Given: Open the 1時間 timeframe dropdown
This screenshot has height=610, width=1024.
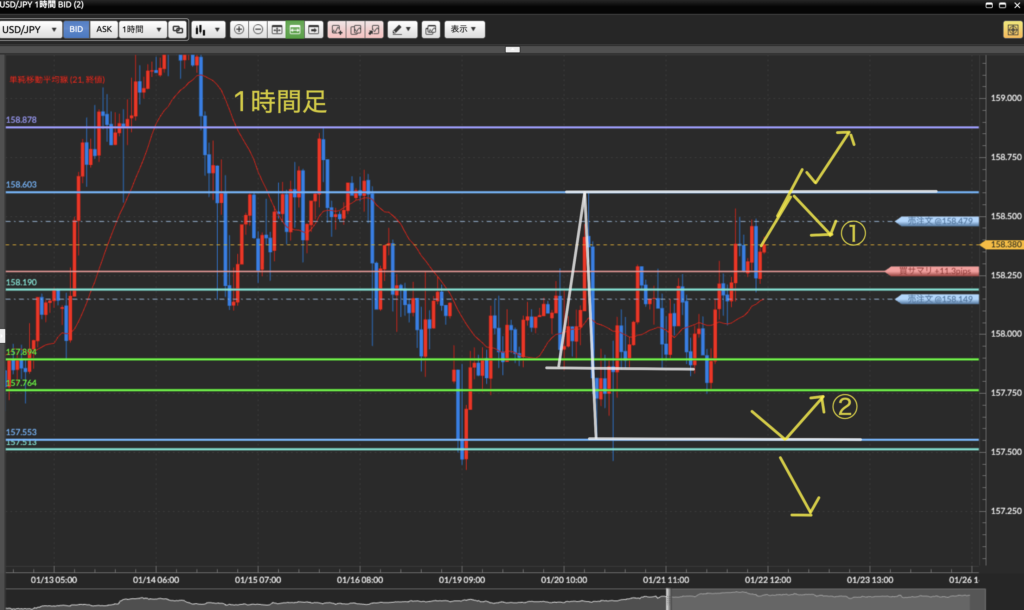Looking at the screenshot, I should [140, 30].
